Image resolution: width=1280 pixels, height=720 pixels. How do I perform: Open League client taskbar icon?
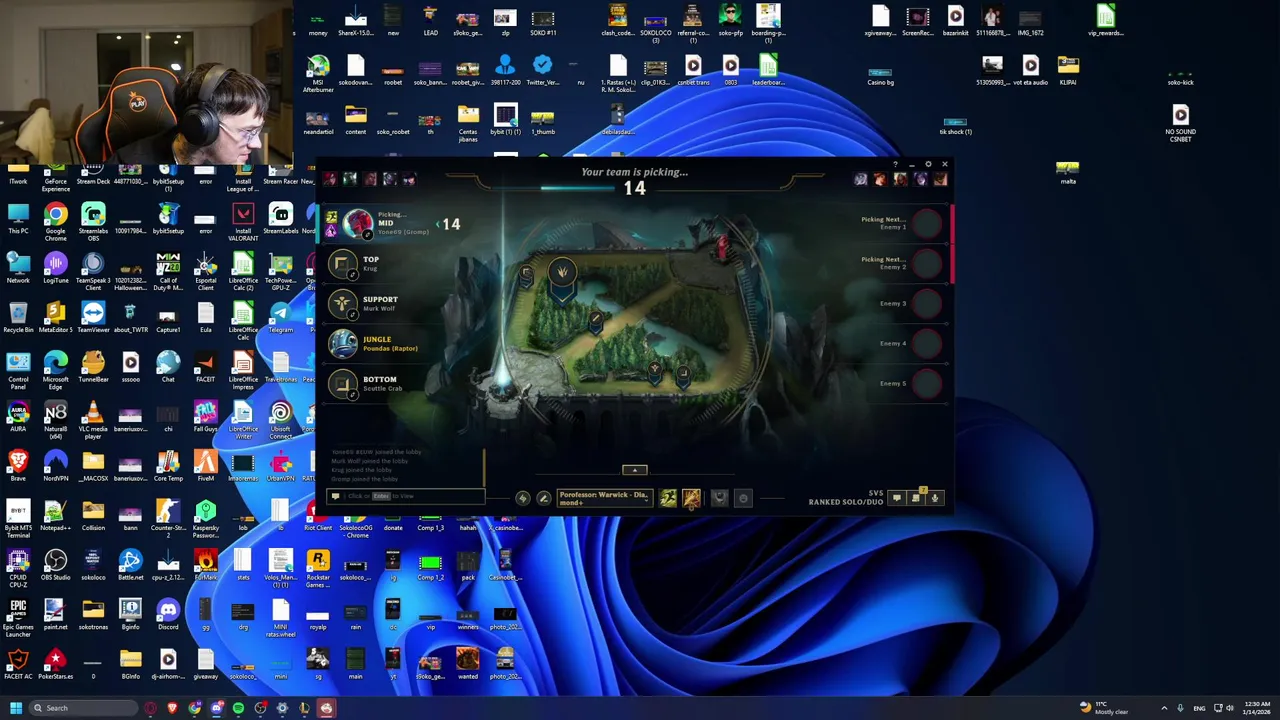pyautogui.click(x=304, y=708)
